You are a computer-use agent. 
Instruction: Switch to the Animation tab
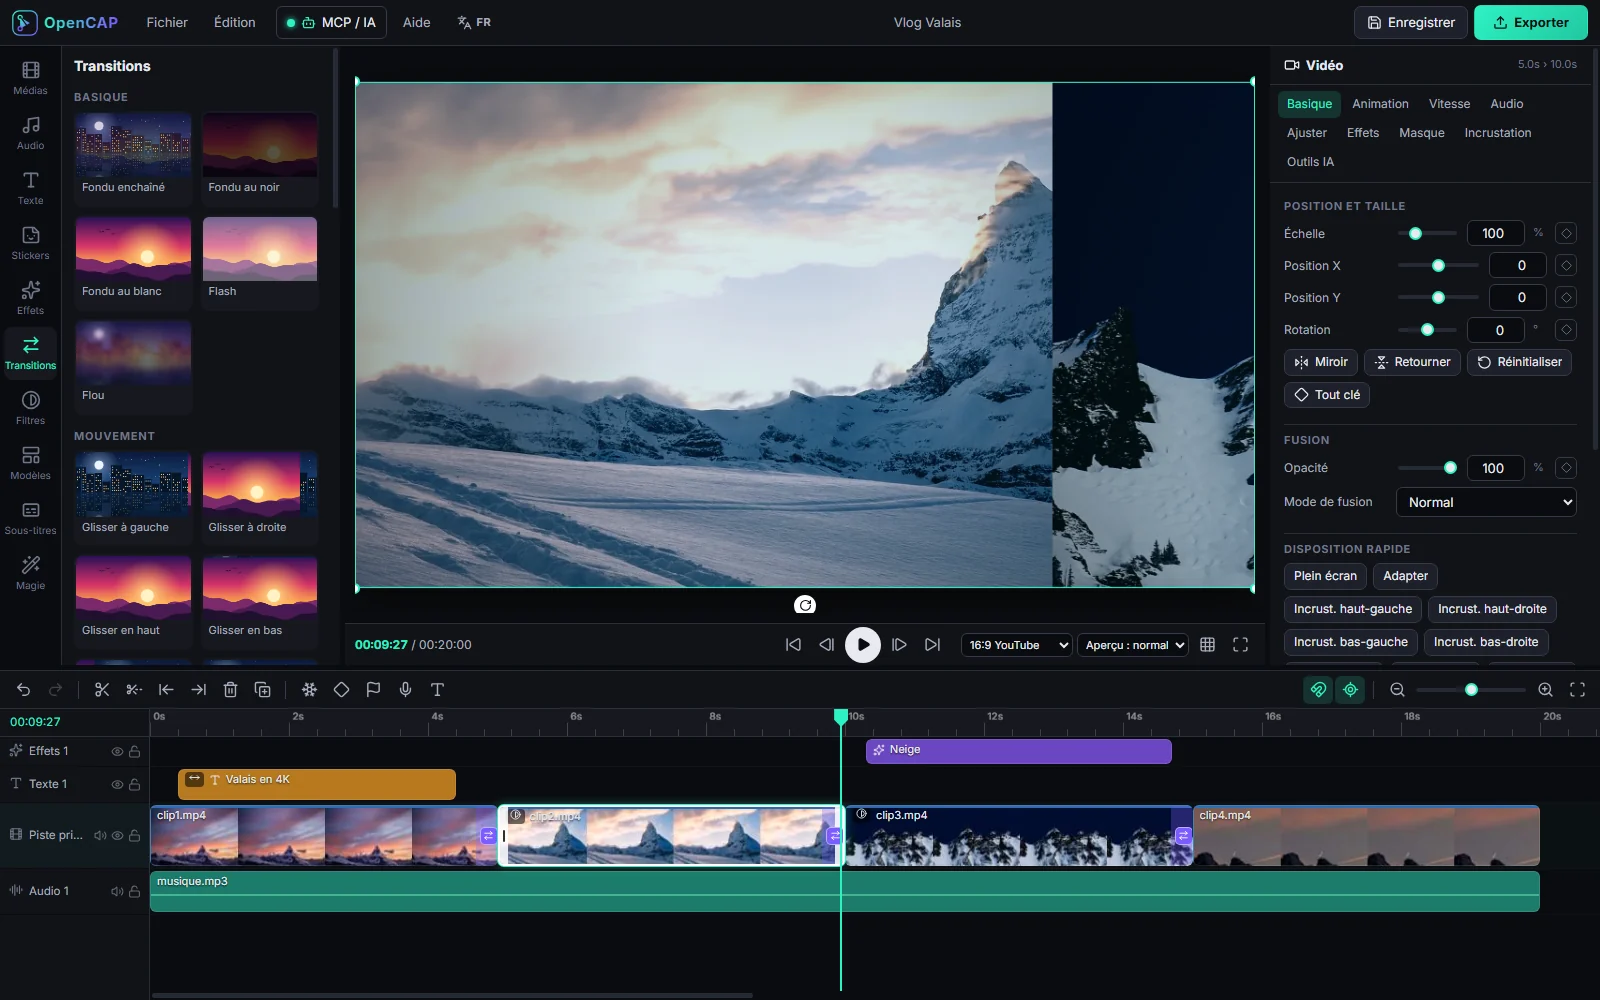(1380, 104)
